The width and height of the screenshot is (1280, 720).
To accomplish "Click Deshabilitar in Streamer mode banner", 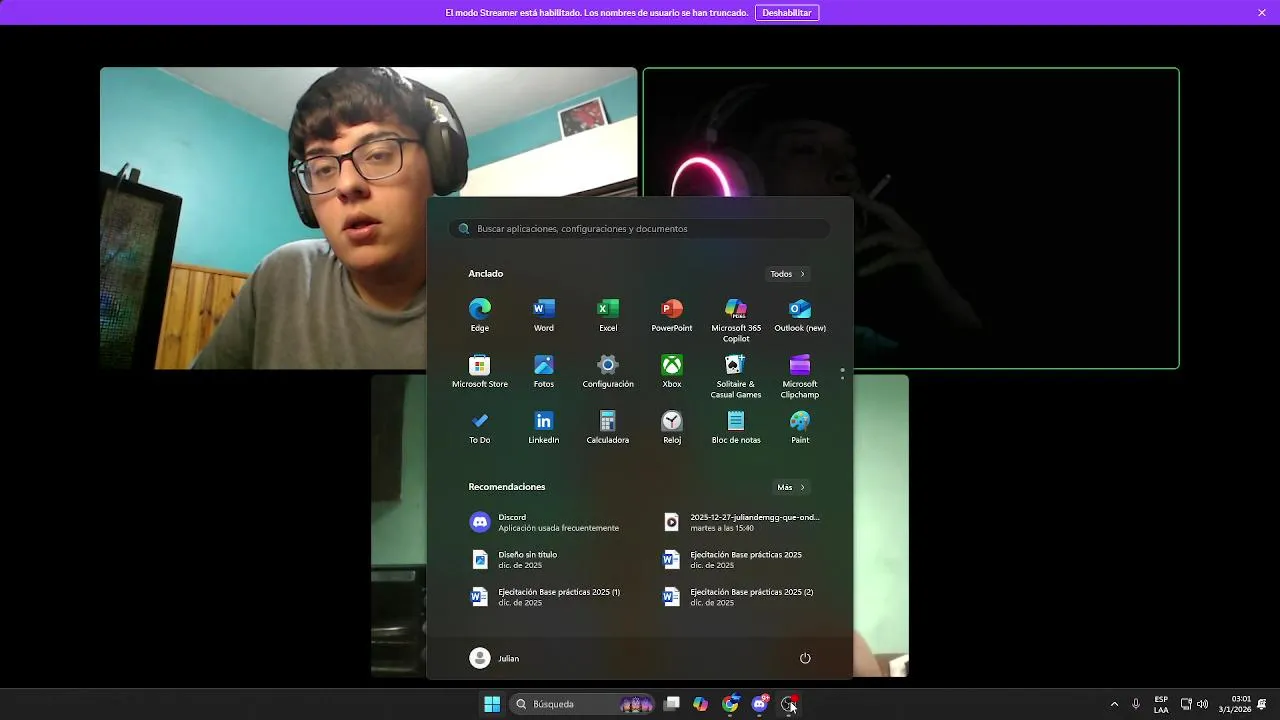I will pyautogui.click(x=787, y=13).
